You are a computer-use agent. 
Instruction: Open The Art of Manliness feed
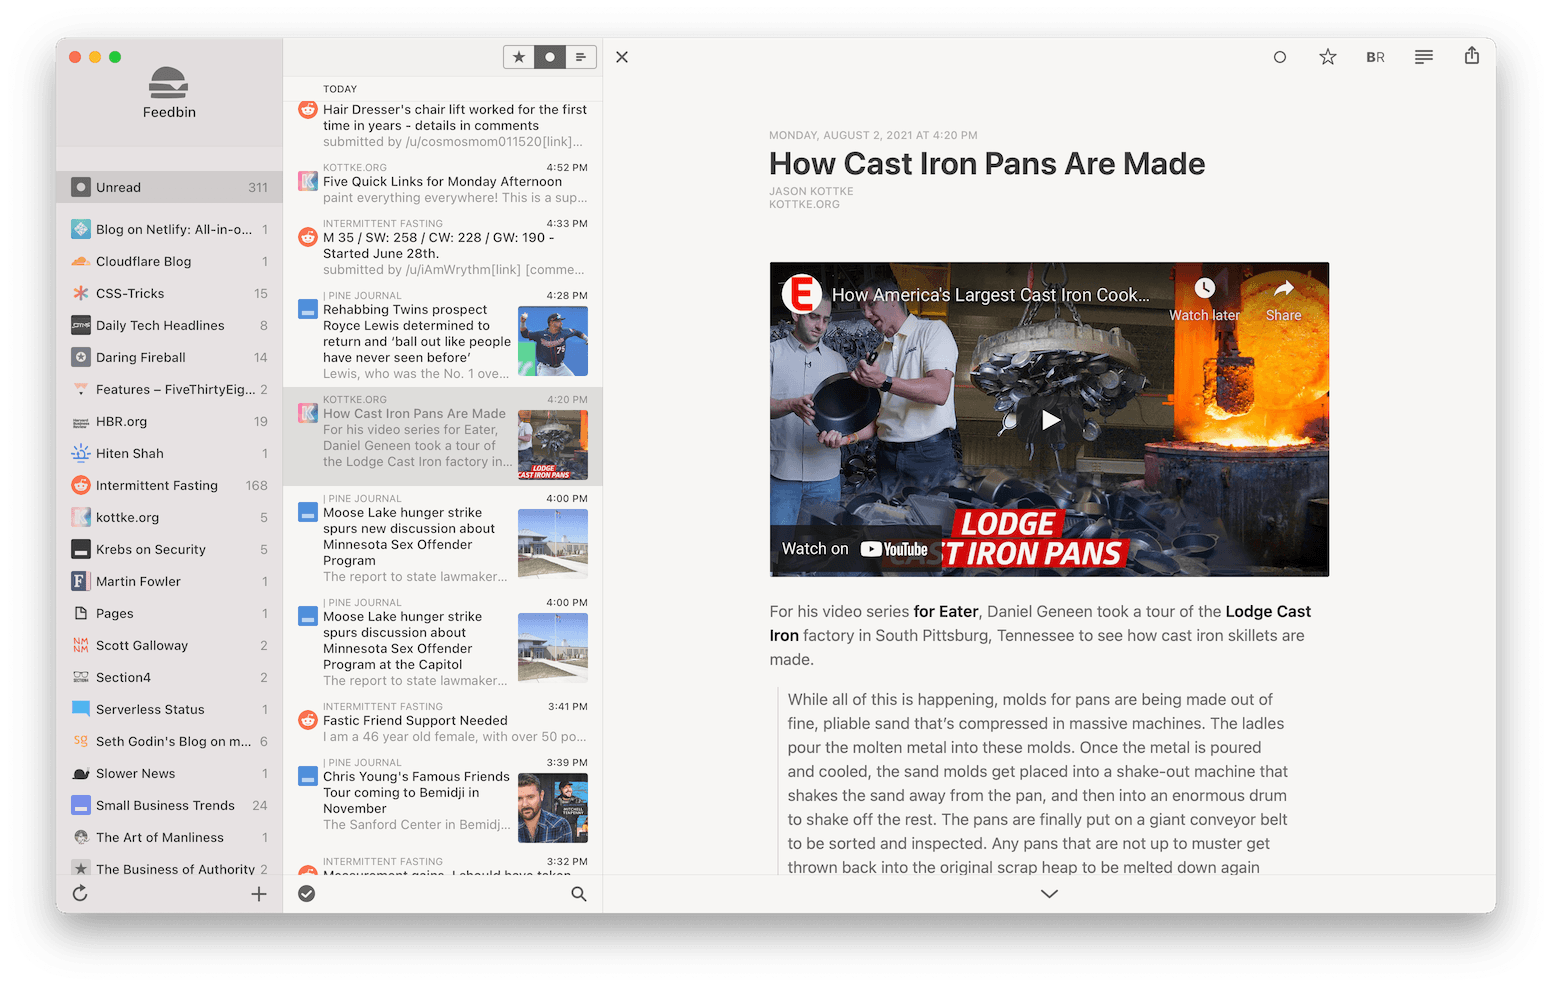[x=169, y=837]
